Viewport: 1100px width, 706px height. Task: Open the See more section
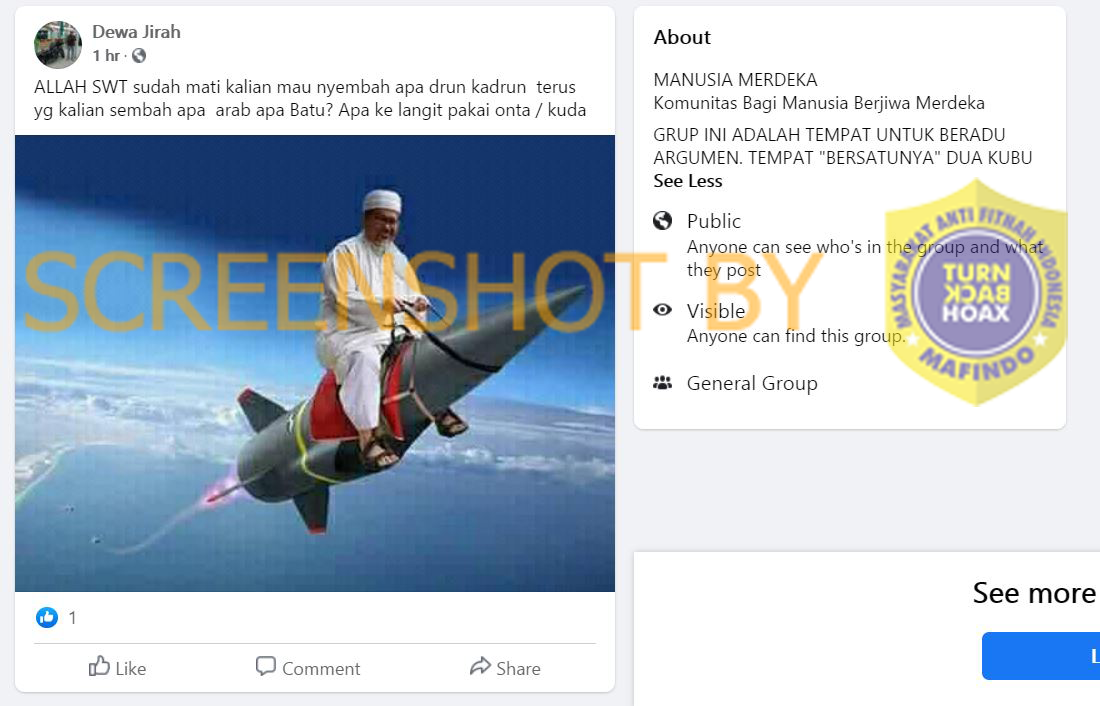pyautogui.click(x=1034, y=593)
